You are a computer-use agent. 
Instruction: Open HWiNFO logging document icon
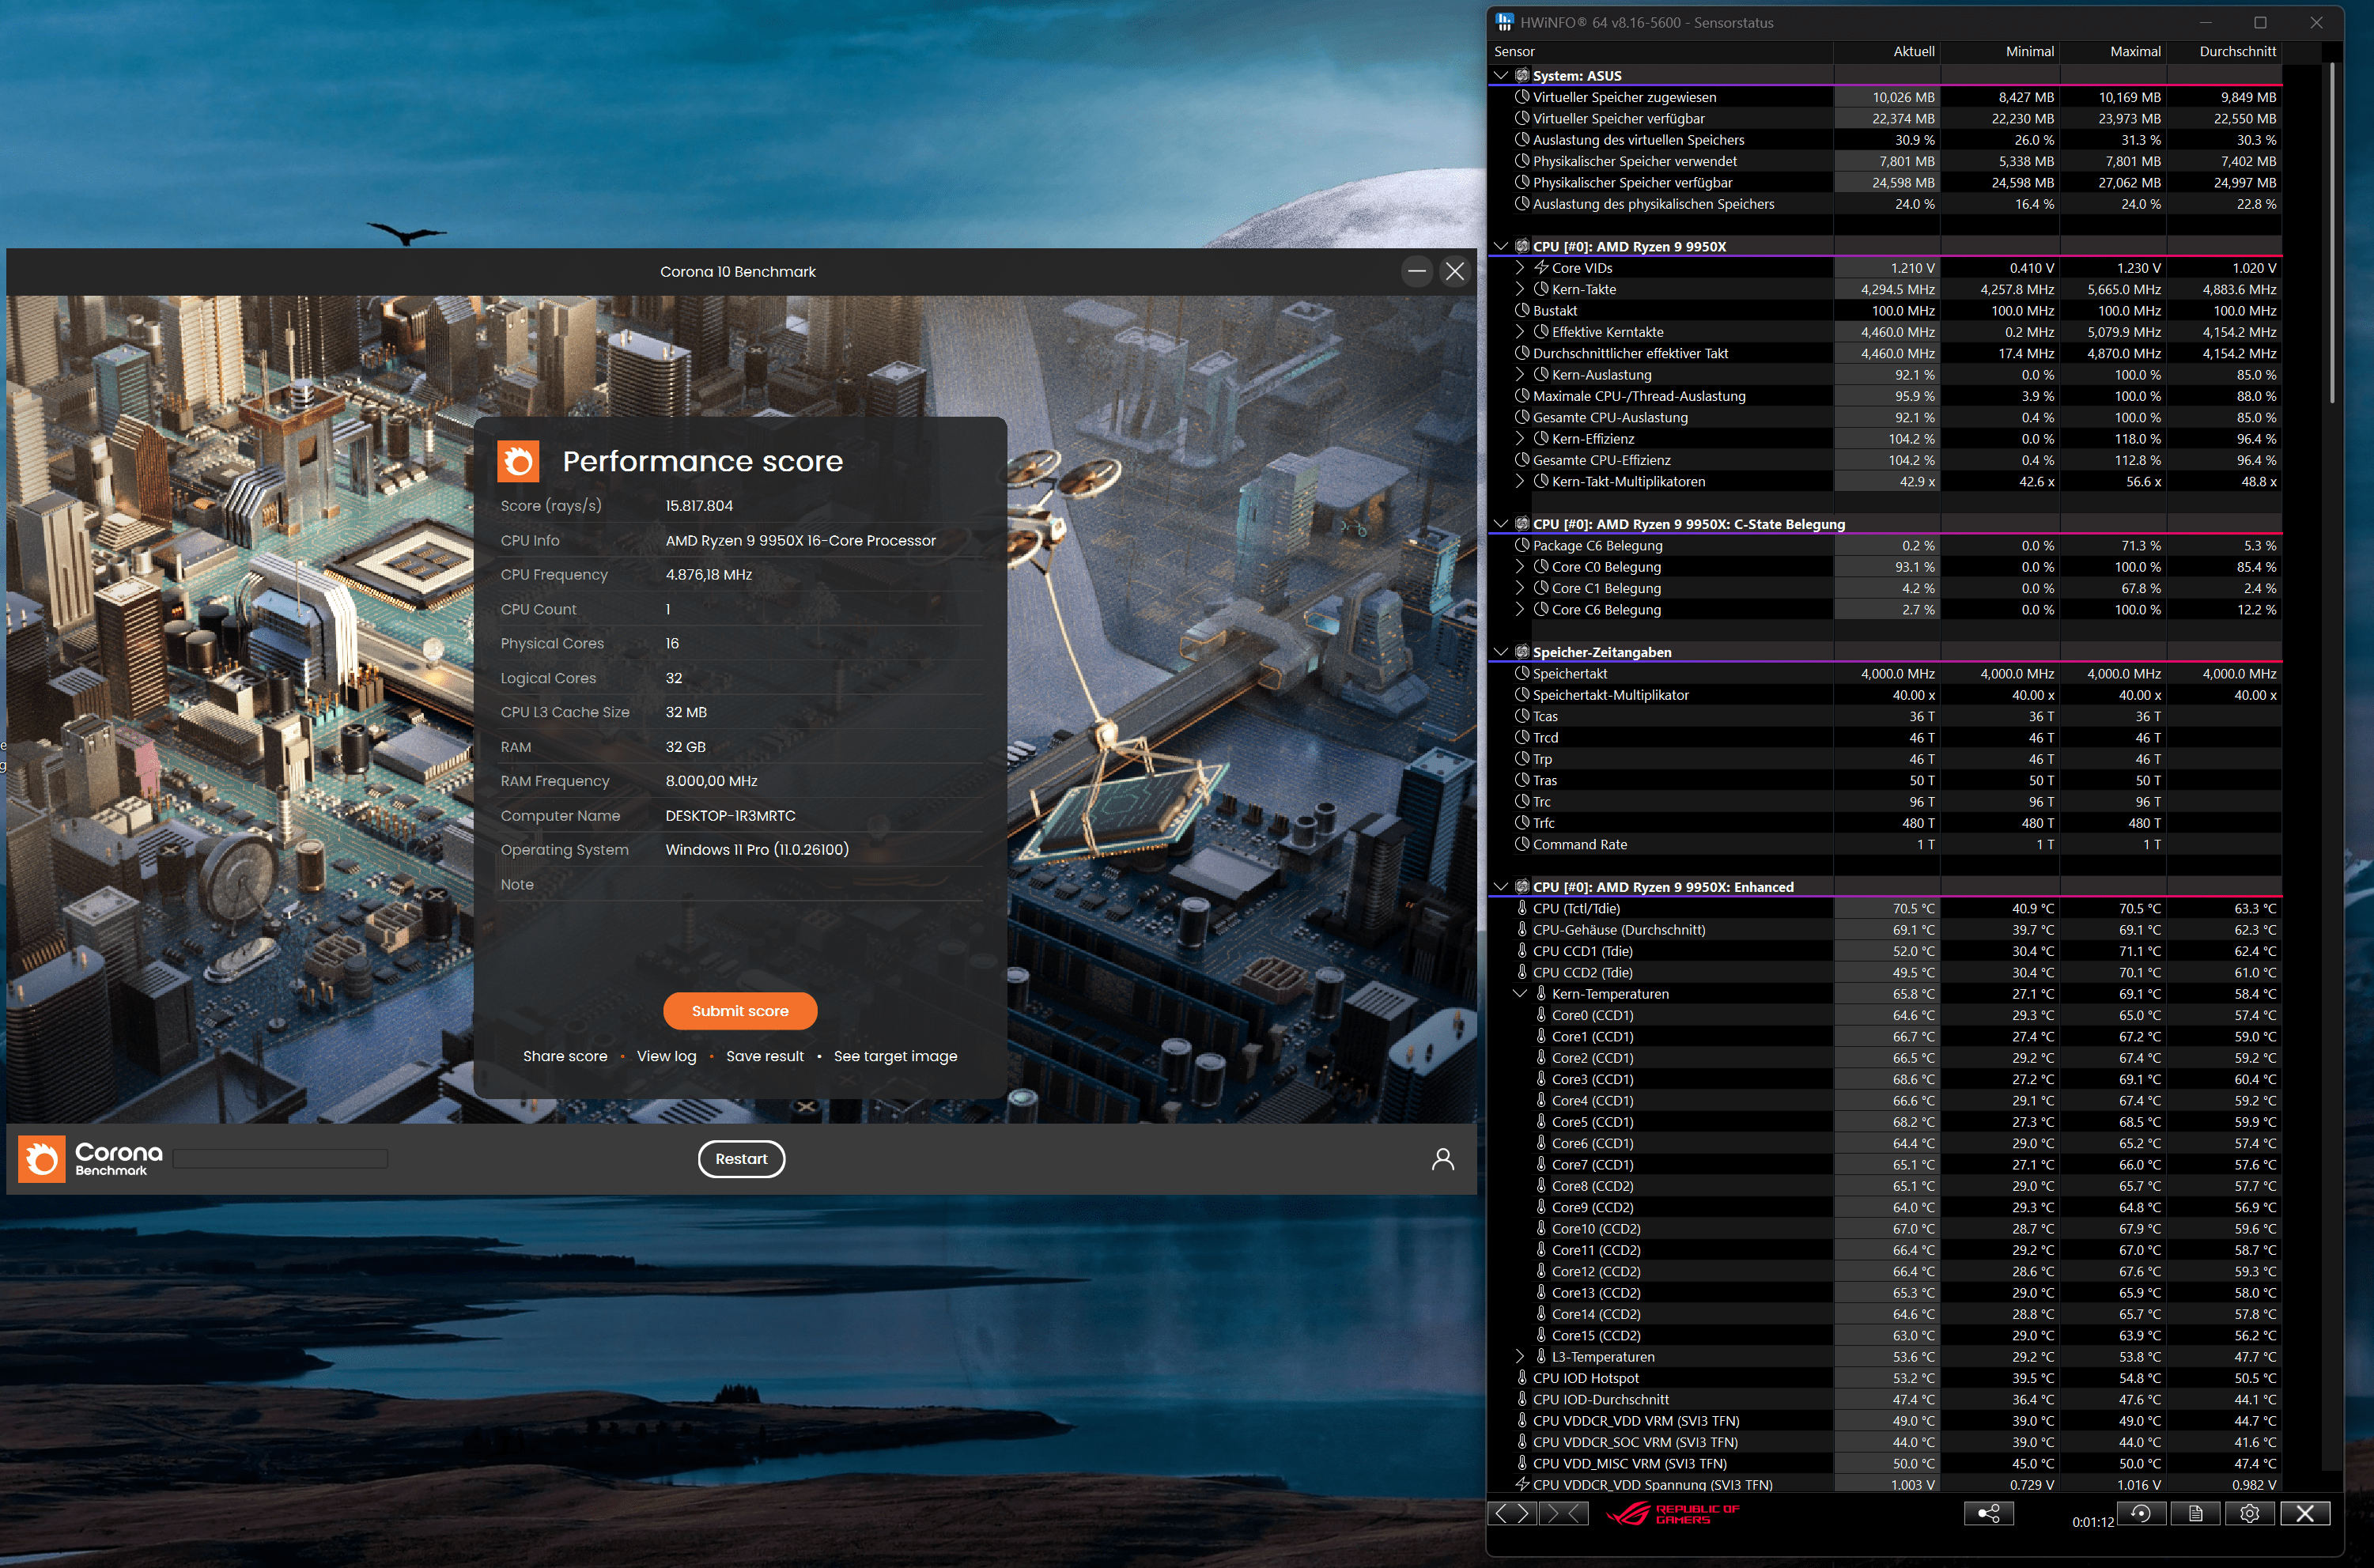(2196, 1513)
